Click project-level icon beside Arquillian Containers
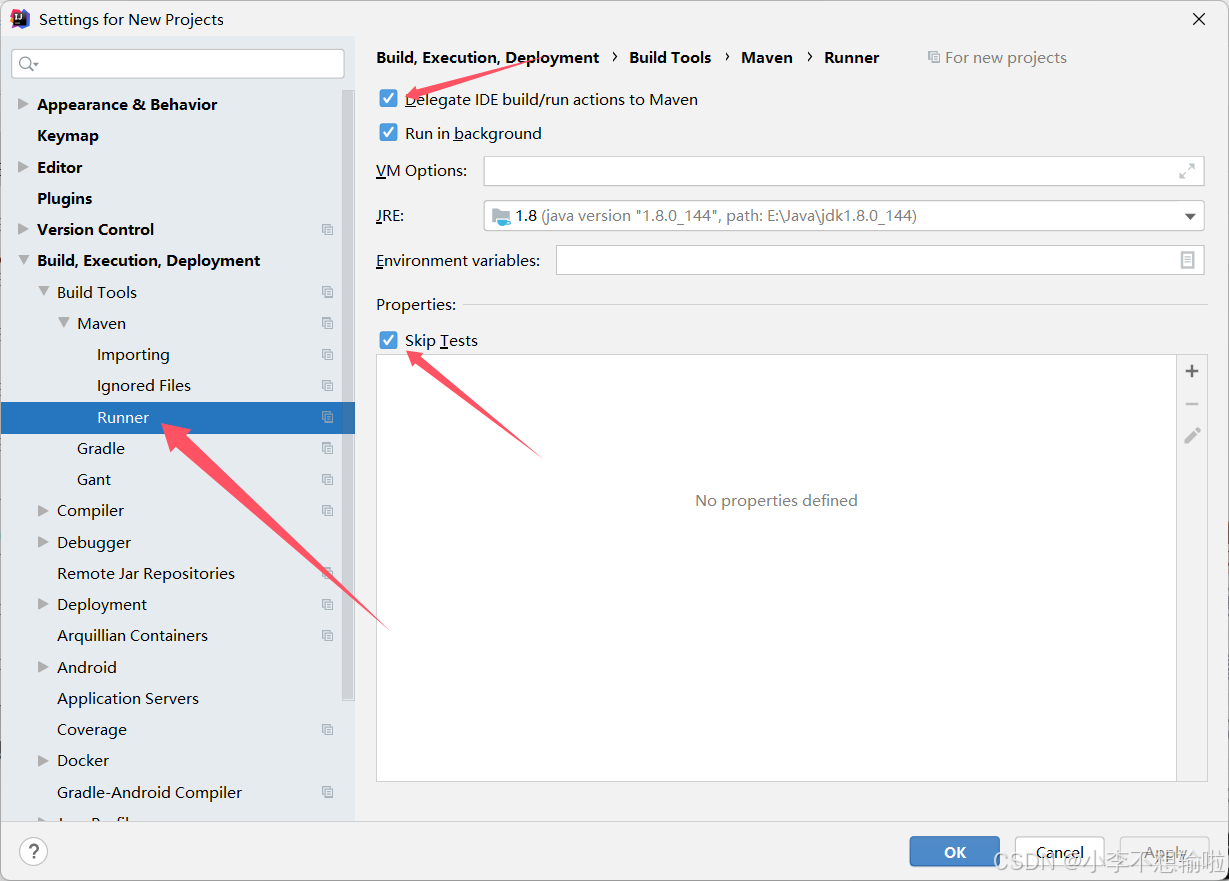Viewport: 1229px width, 881px height. pyautogui.click(x=327, y=635)
